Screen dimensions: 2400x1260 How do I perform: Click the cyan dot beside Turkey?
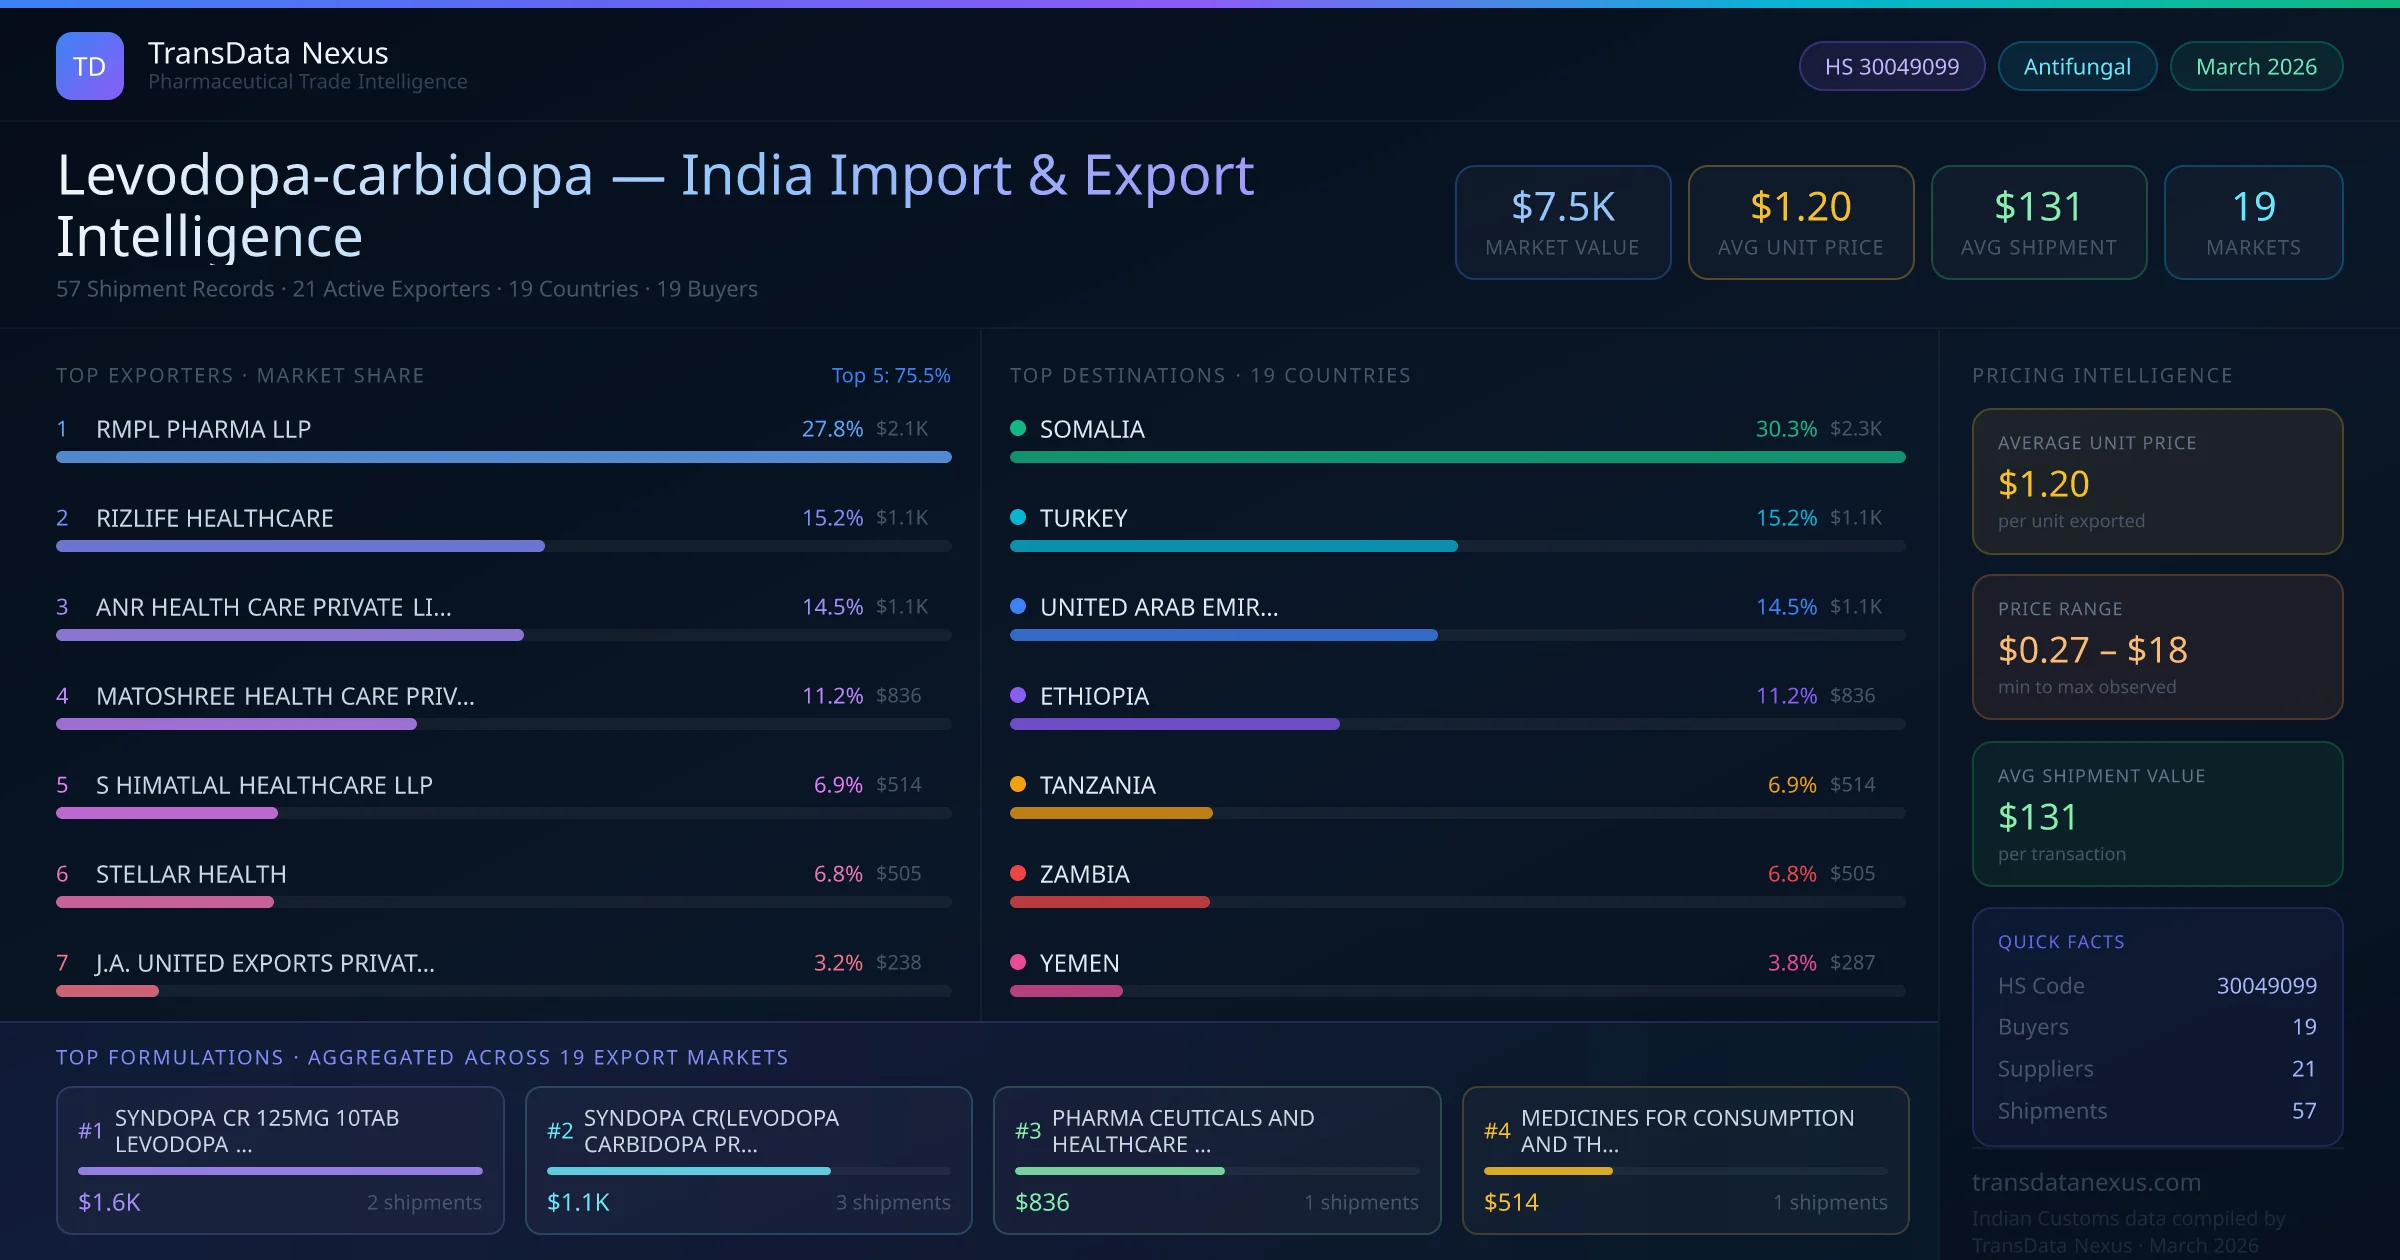1018,517
